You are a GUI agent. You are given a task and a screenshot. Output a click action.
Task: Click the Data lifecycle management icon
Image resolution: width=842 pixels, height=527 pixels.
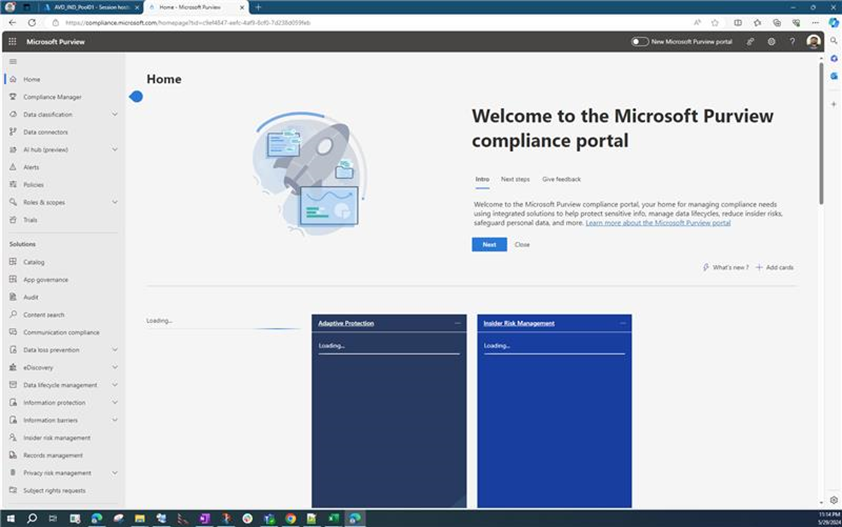pos(13,385)
